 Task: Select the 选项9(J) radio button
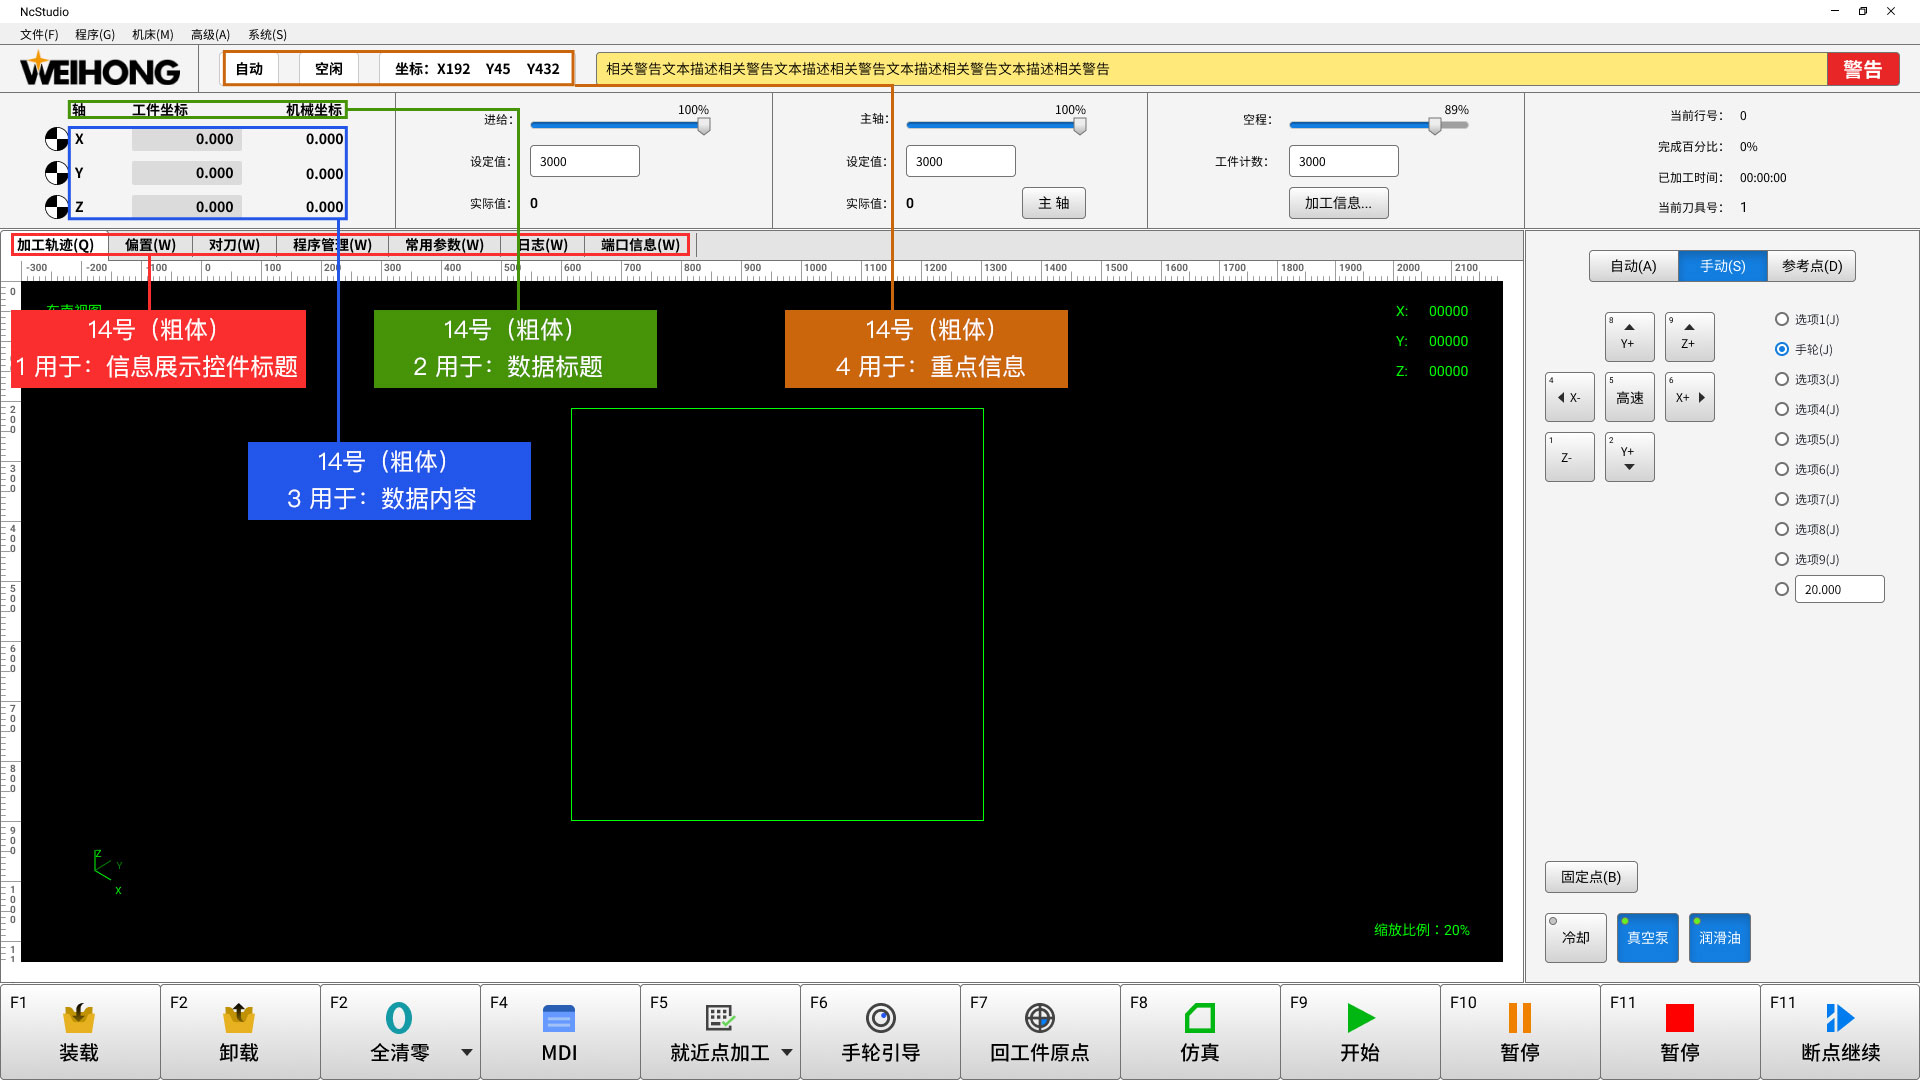coord(1781,559)
